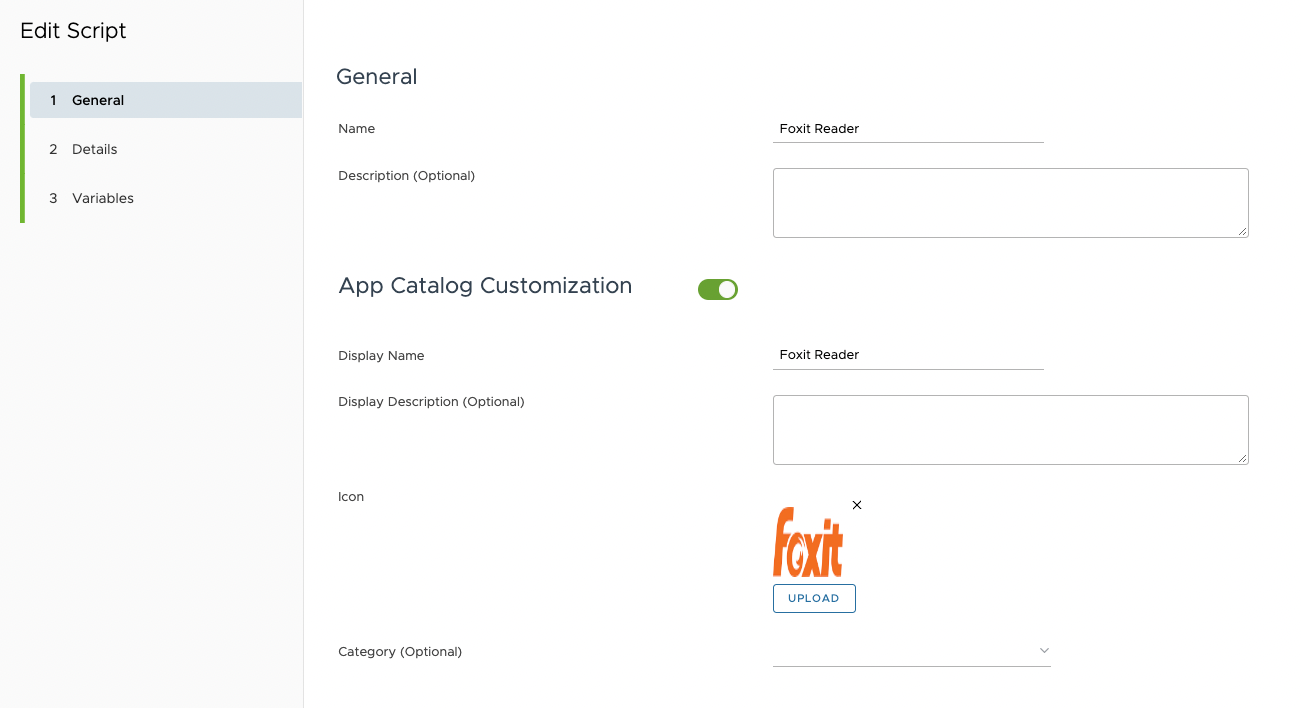Image resolution: width=1301 pixels, height=708 pixels.
Task: Click the Description (Optional) label
Action: 406,176
